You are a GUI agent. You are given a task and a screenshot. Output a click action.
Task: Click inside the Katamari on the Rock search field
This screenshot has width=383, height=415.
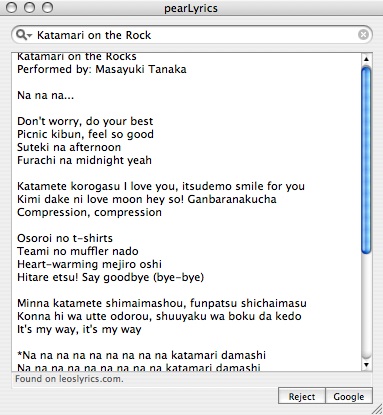(192, 35)
